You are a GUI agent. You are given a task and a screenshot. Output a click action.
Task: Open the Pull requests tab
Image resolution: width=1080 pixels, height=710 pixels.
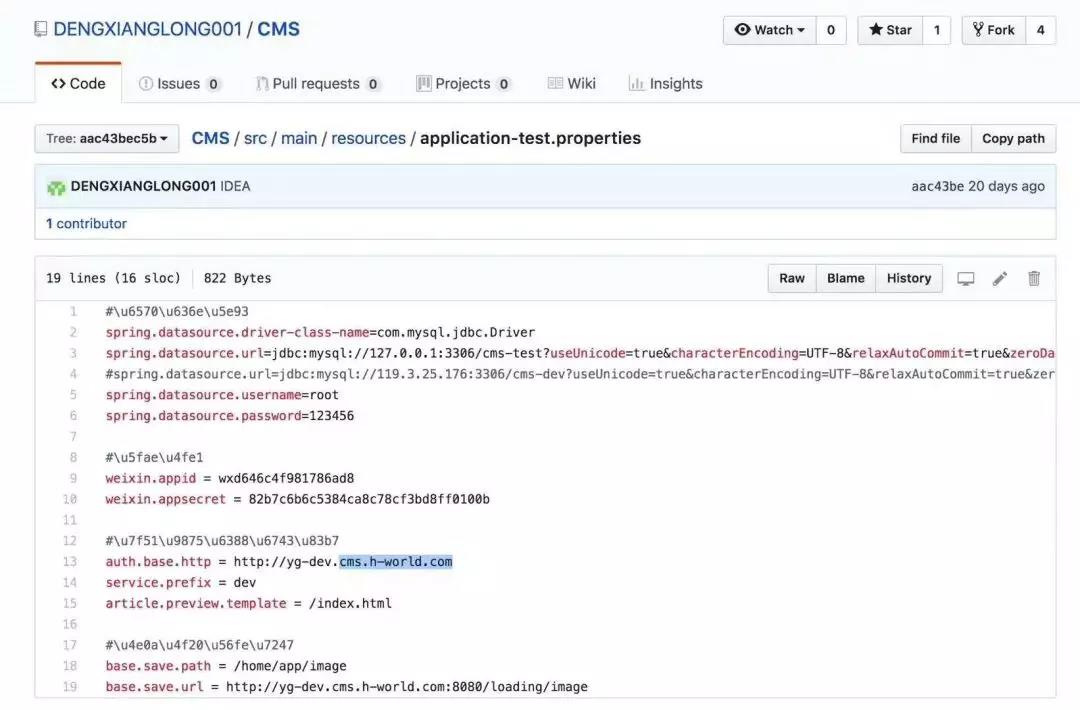pos(317,84)
